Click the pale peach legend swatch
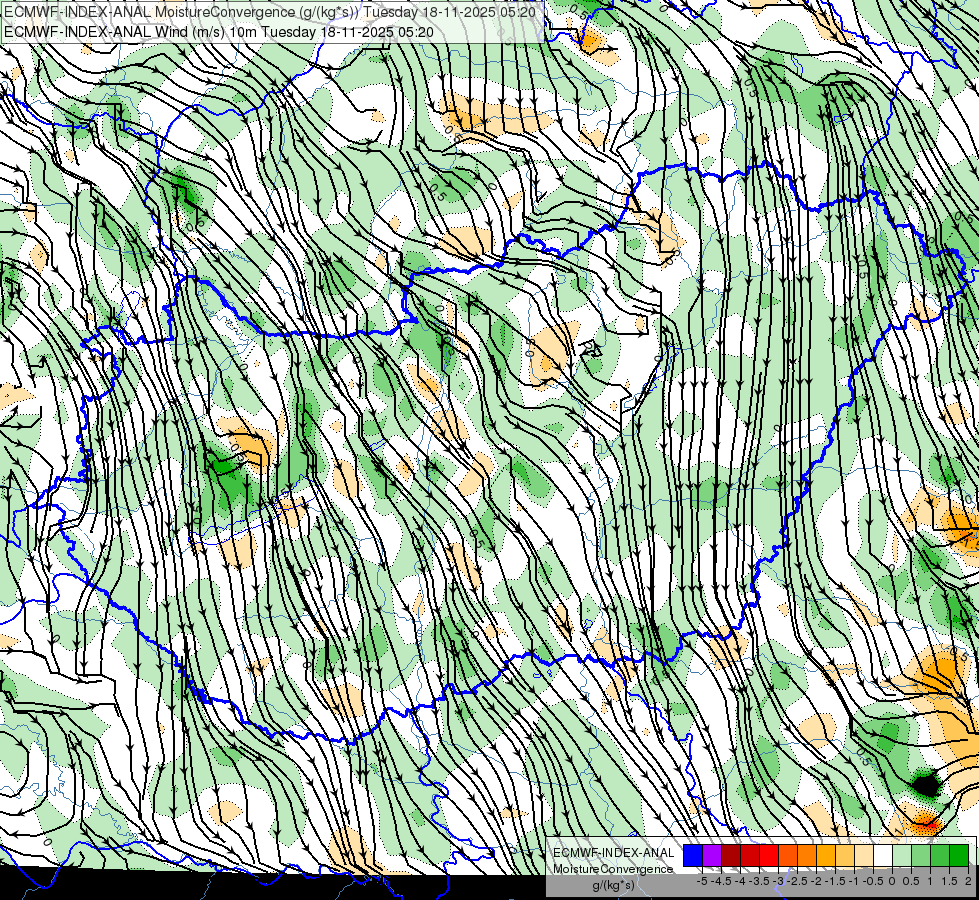Screen dimensions: 979x900 pyautogui.click(x=864, y=856)
